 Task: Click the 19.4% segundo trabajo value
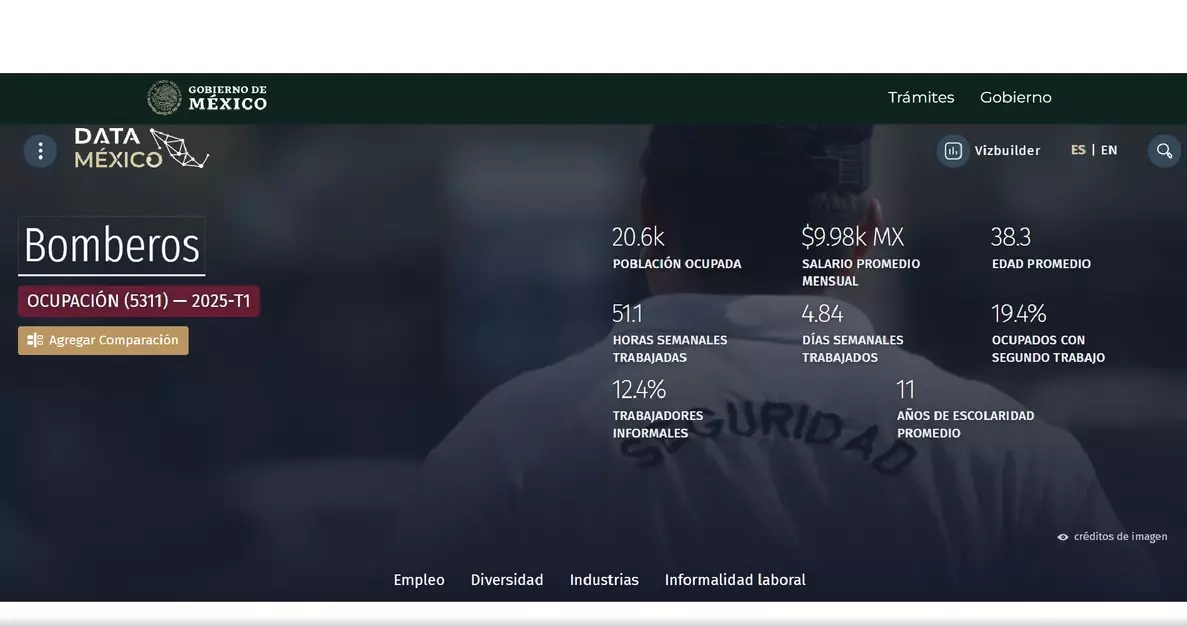point(1019,314)
